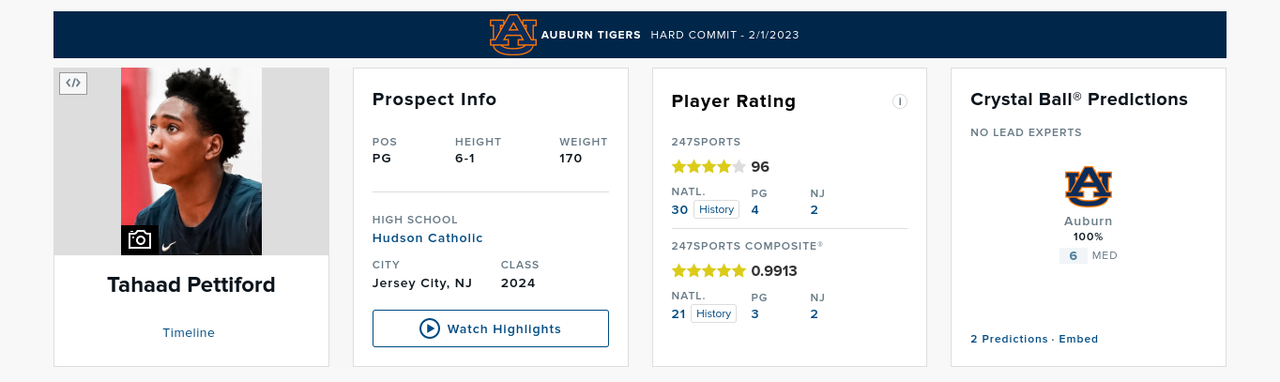Click the Player Rating info icon
Image resolution: width=1280 pixels, height=382 pixels.
(x=899, y=101)
